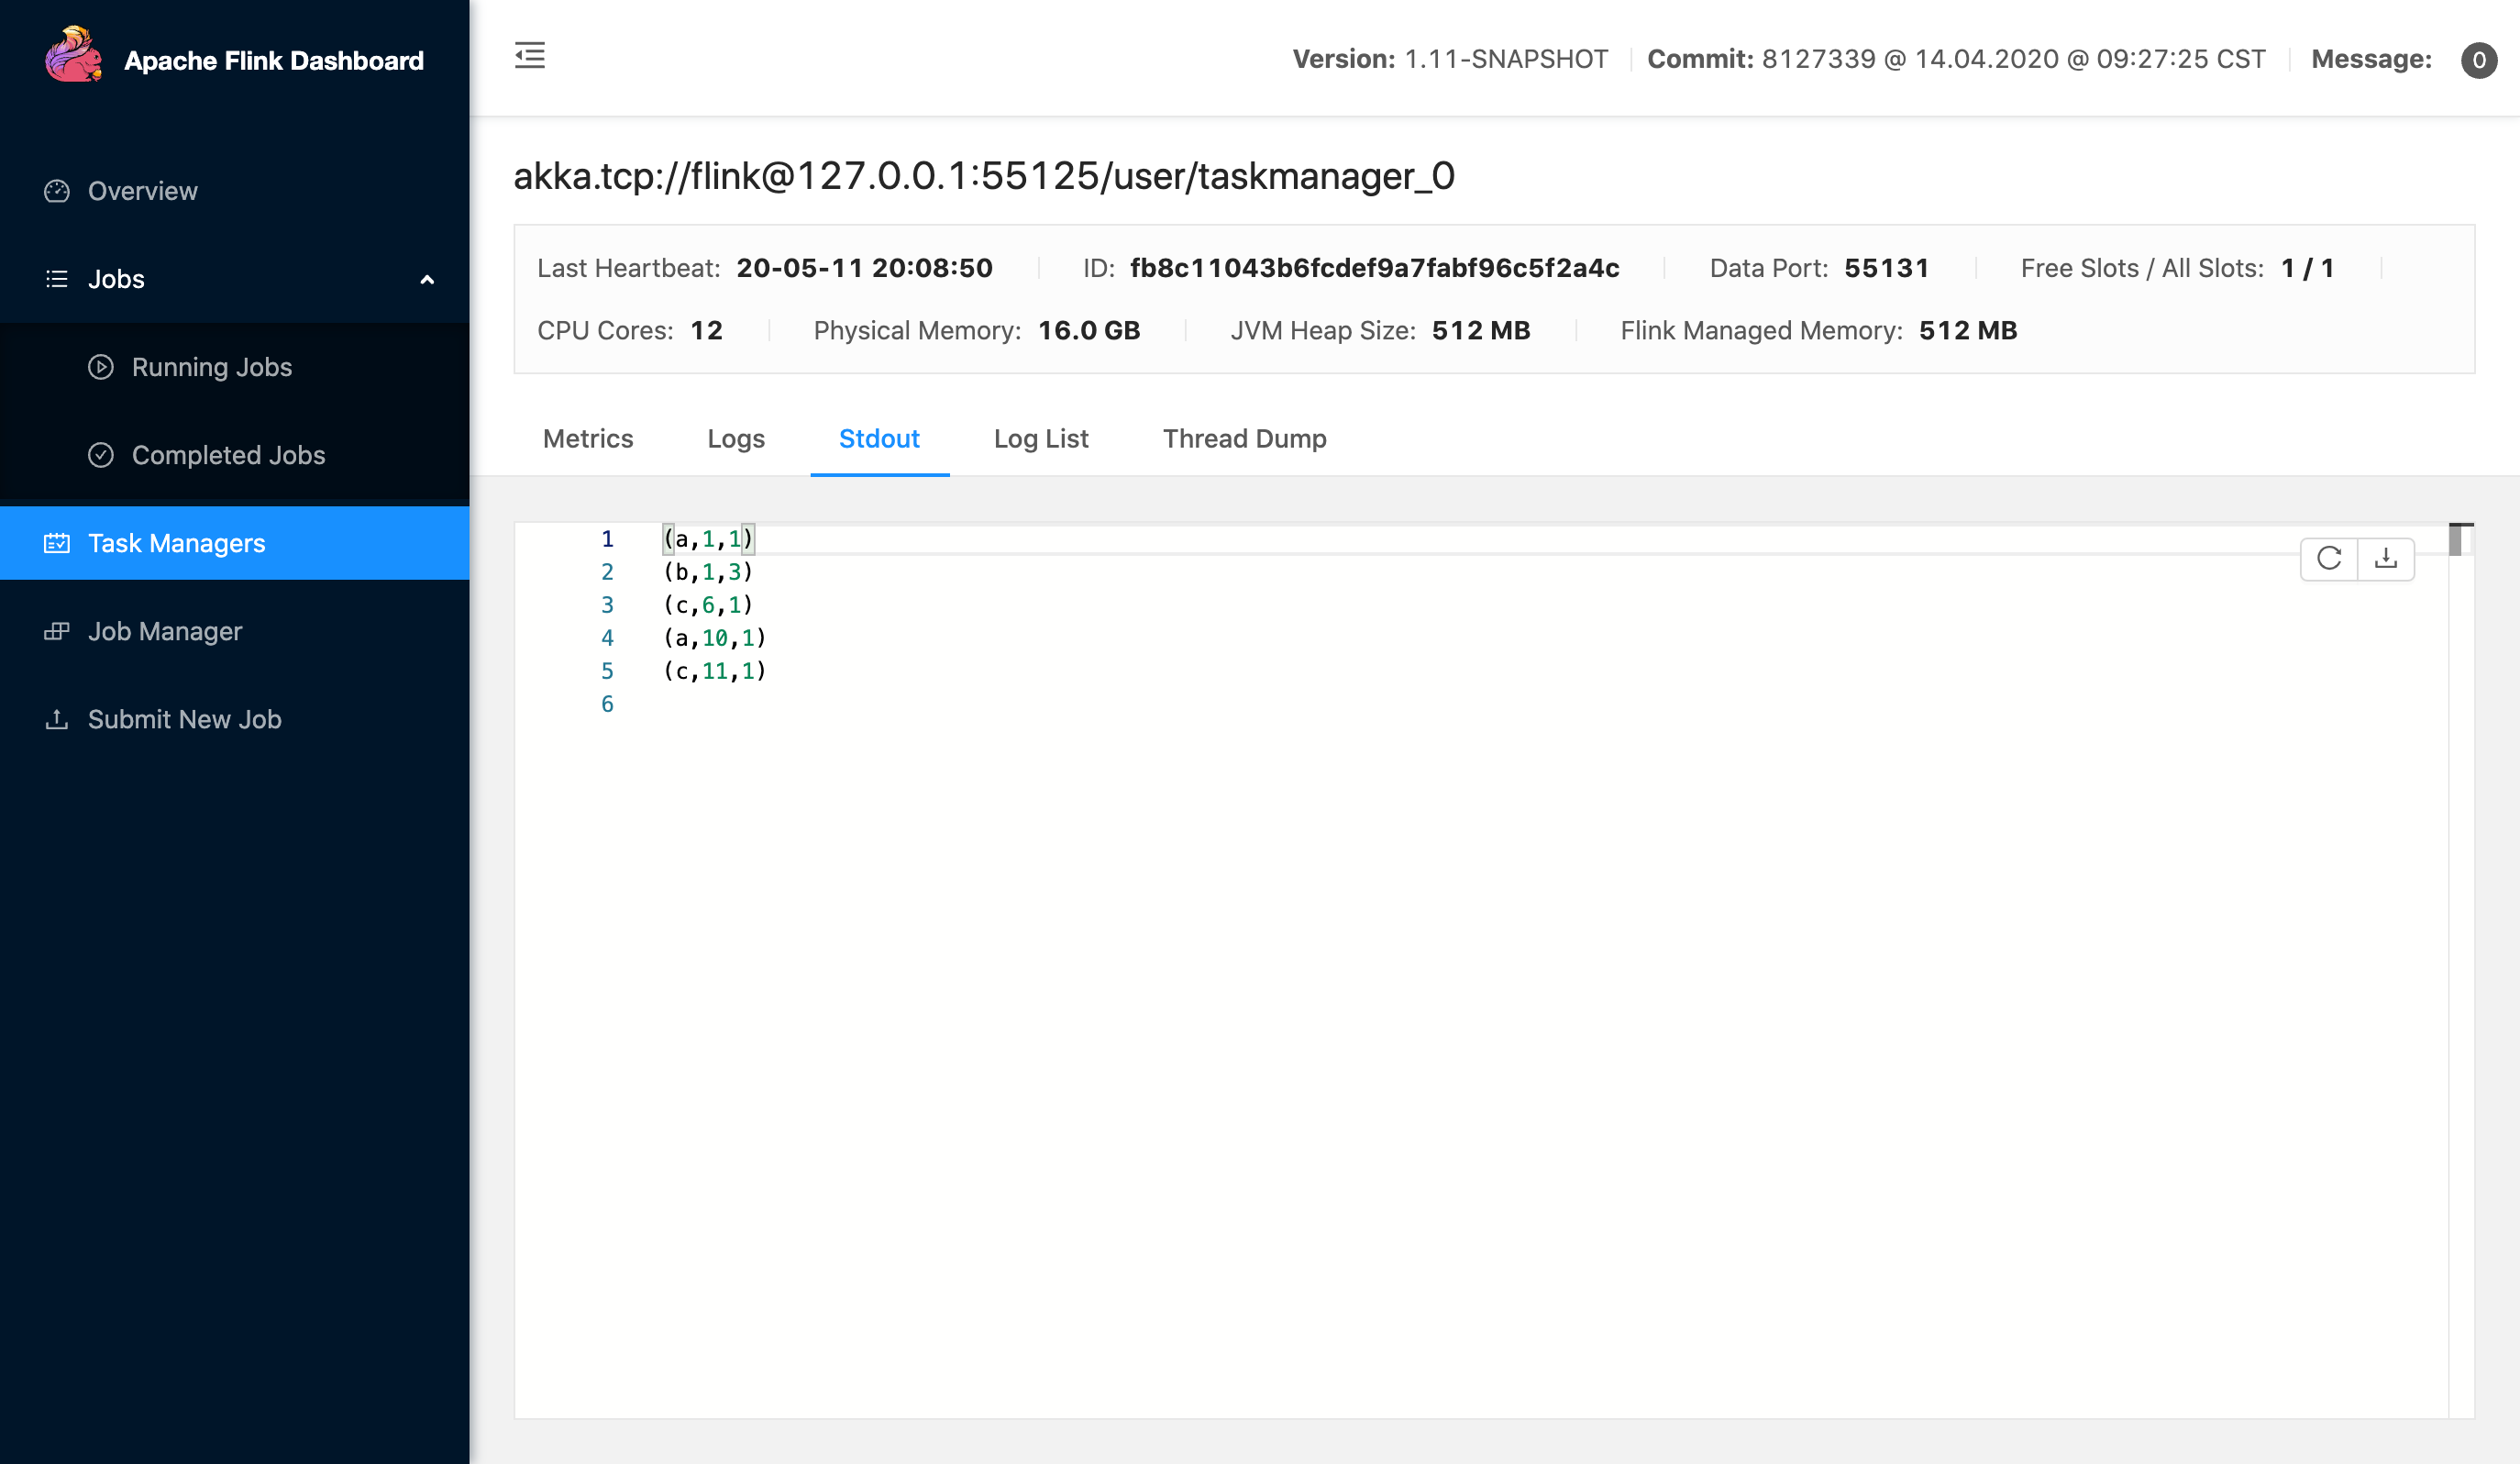The height and width of the screenshot is (1464, 2520).
Task: Click the Last Heartbeat value 20-05-11 20:08:50
Action: (864, 268)
